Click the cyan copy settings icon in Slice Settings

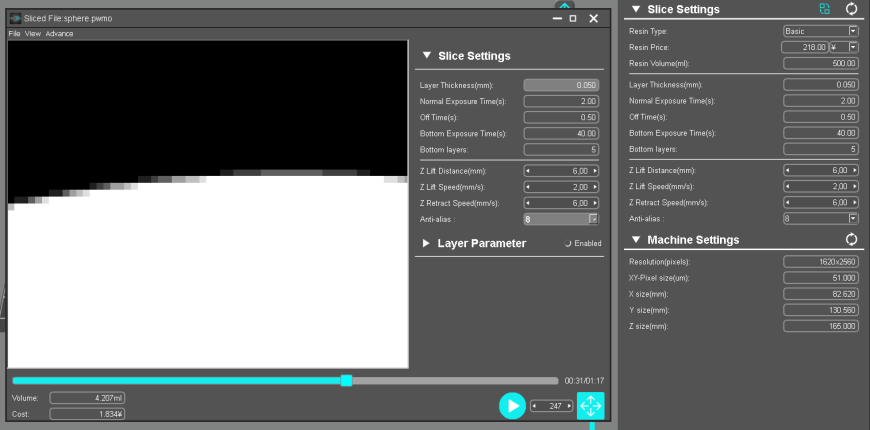click(825, 9)
